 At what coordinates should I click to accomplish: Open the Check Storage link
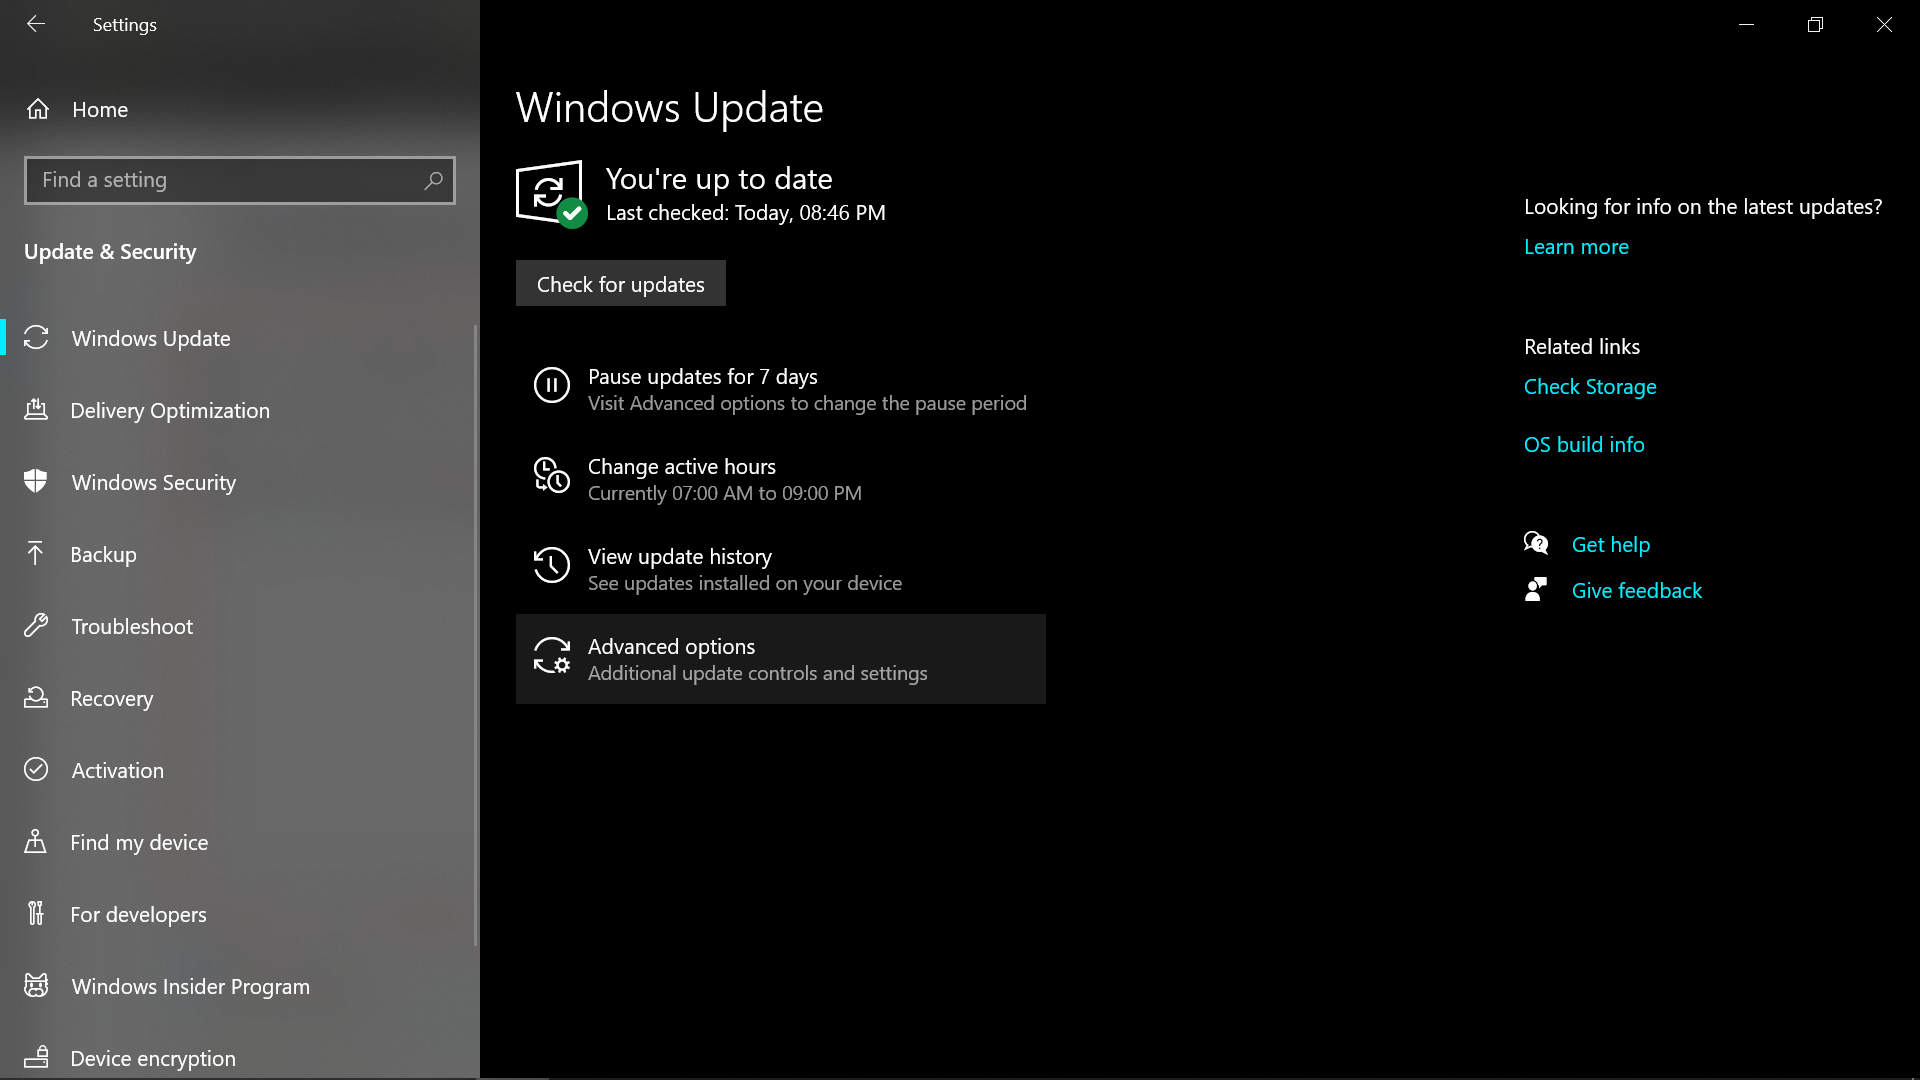1590,387
